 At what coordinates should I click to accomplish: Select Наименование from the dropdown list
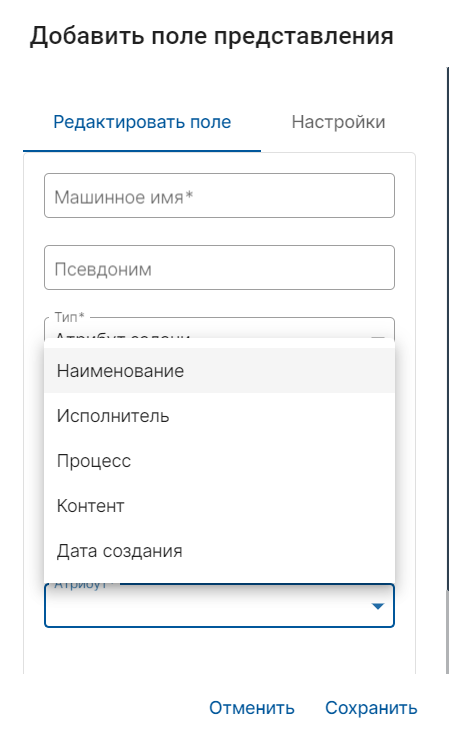(x=219, y=371)
